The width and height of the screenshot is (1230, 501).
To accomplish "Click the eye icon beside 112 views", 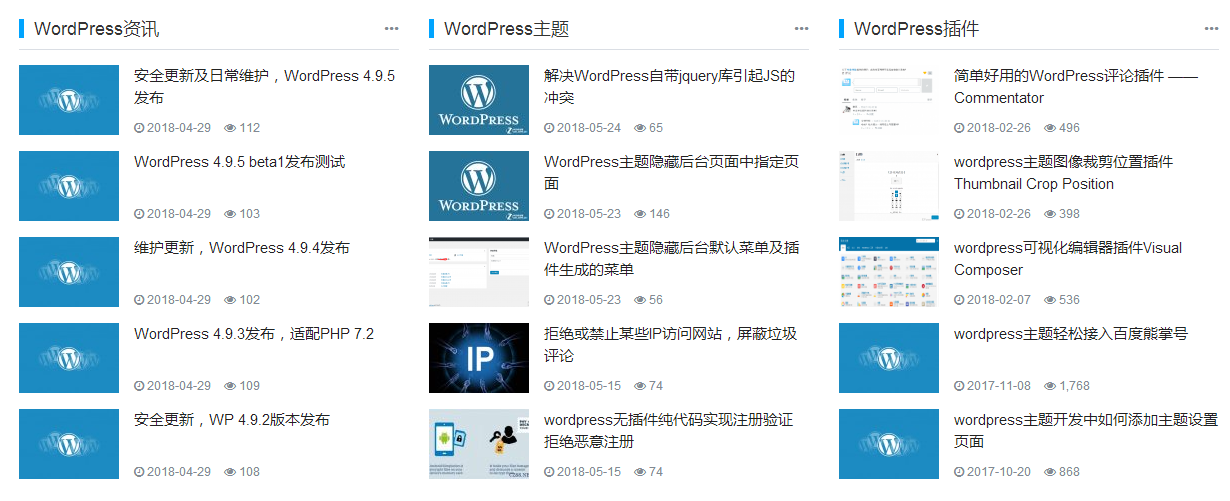I will [x=230, y=128].
